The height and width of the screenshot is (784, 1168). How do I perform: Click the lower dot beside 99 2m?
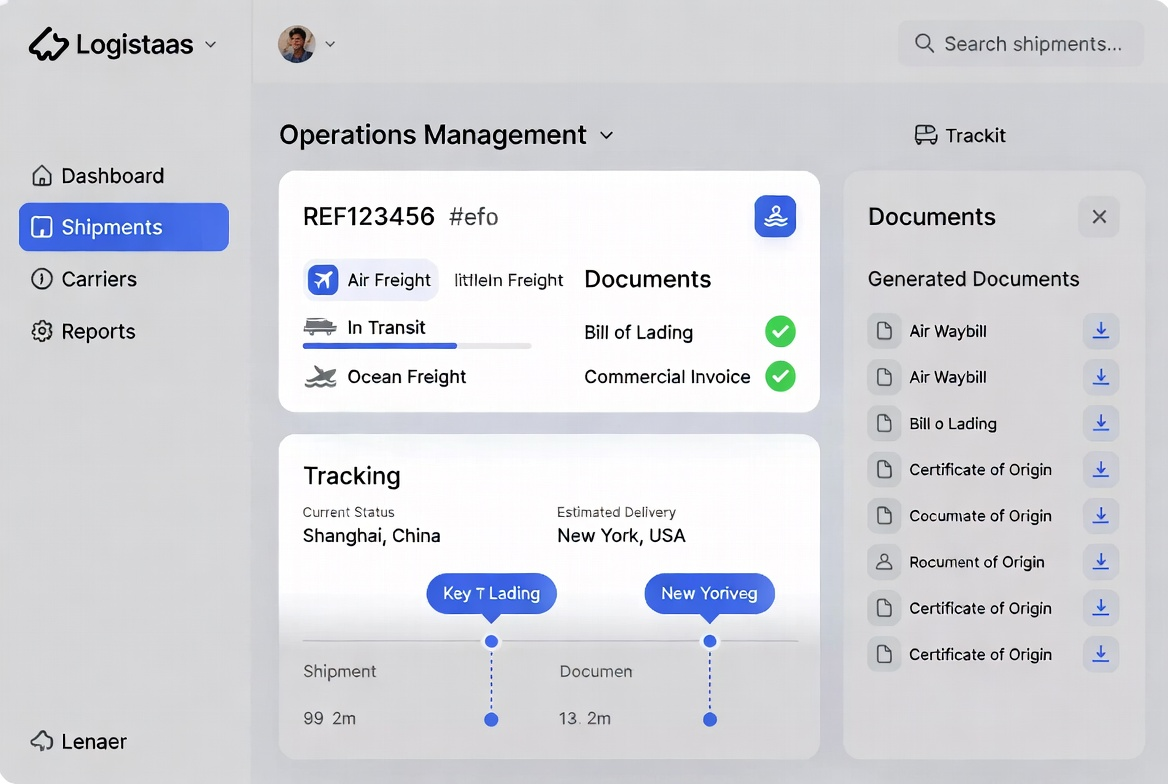[x=491, y=719]
